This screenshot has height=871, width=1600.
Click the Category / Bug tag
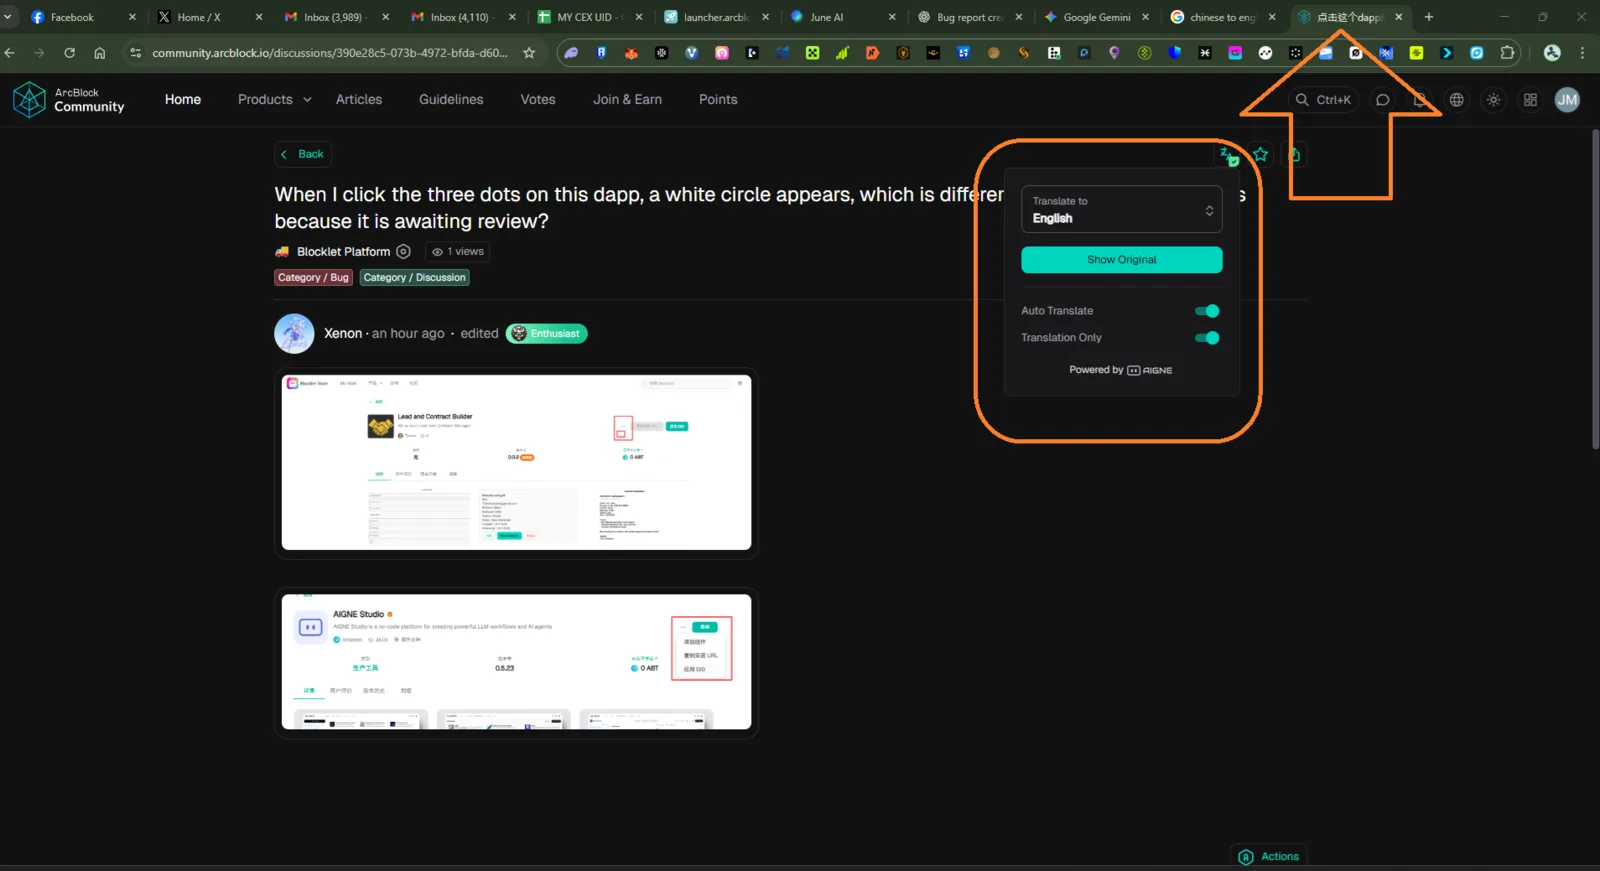[x=313, y=278]
